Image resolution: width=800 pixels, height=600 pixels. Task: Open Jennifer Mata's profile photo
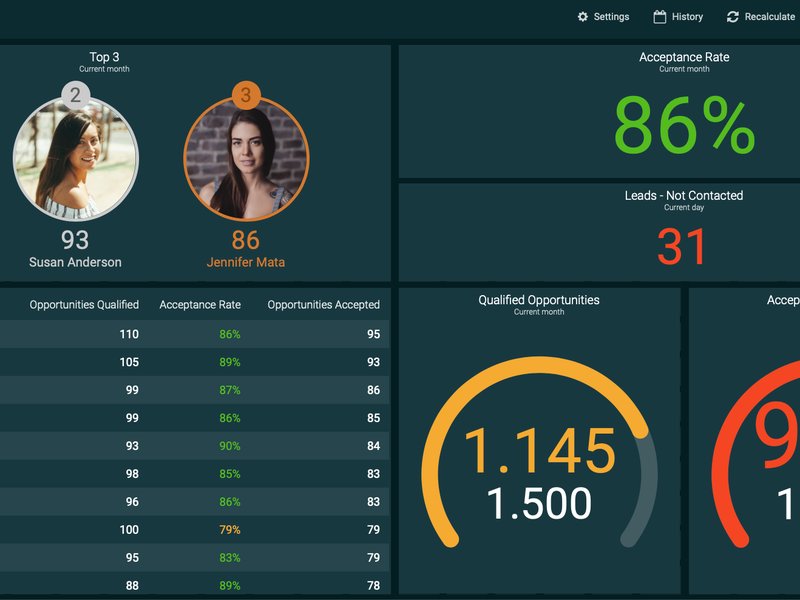coord(246,159)
